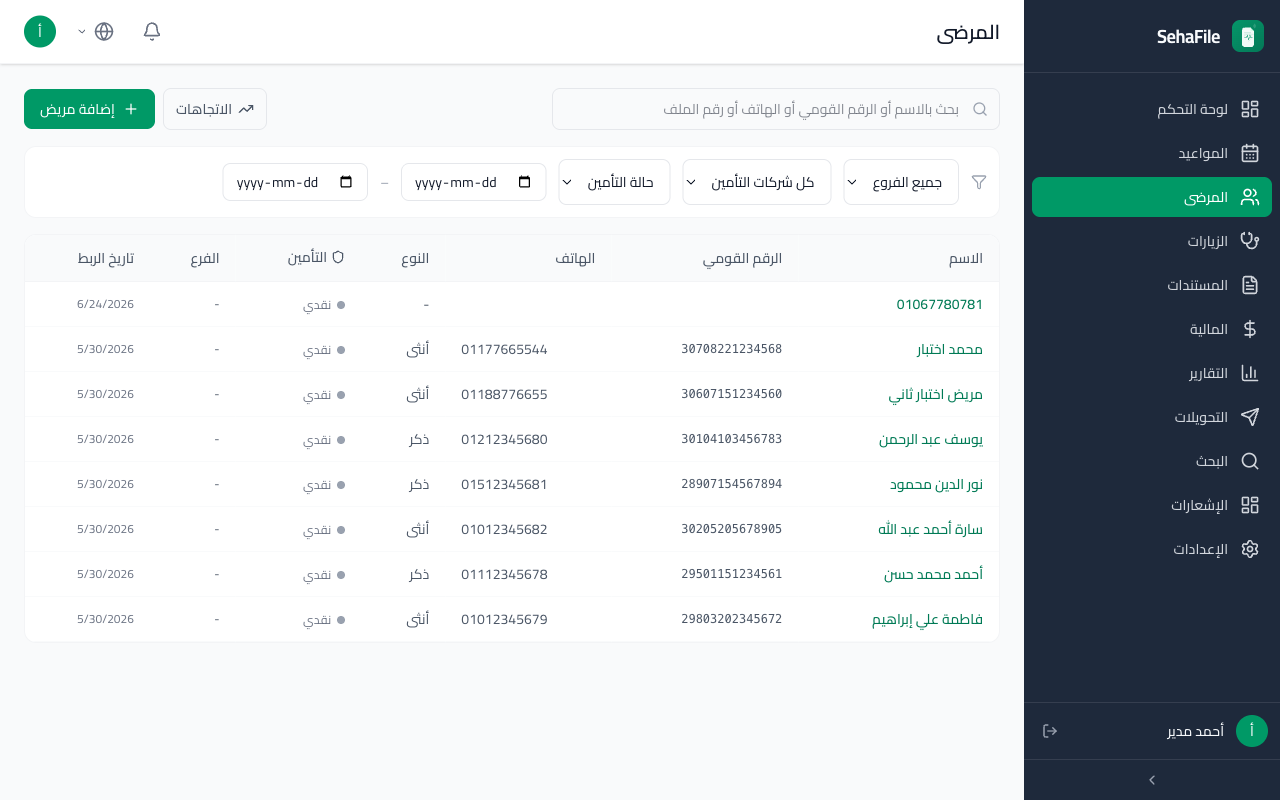The height and width of the screenshot is (800, 1280).
Task: Click the SehaFile logo icon
Action: point(1248,36)
